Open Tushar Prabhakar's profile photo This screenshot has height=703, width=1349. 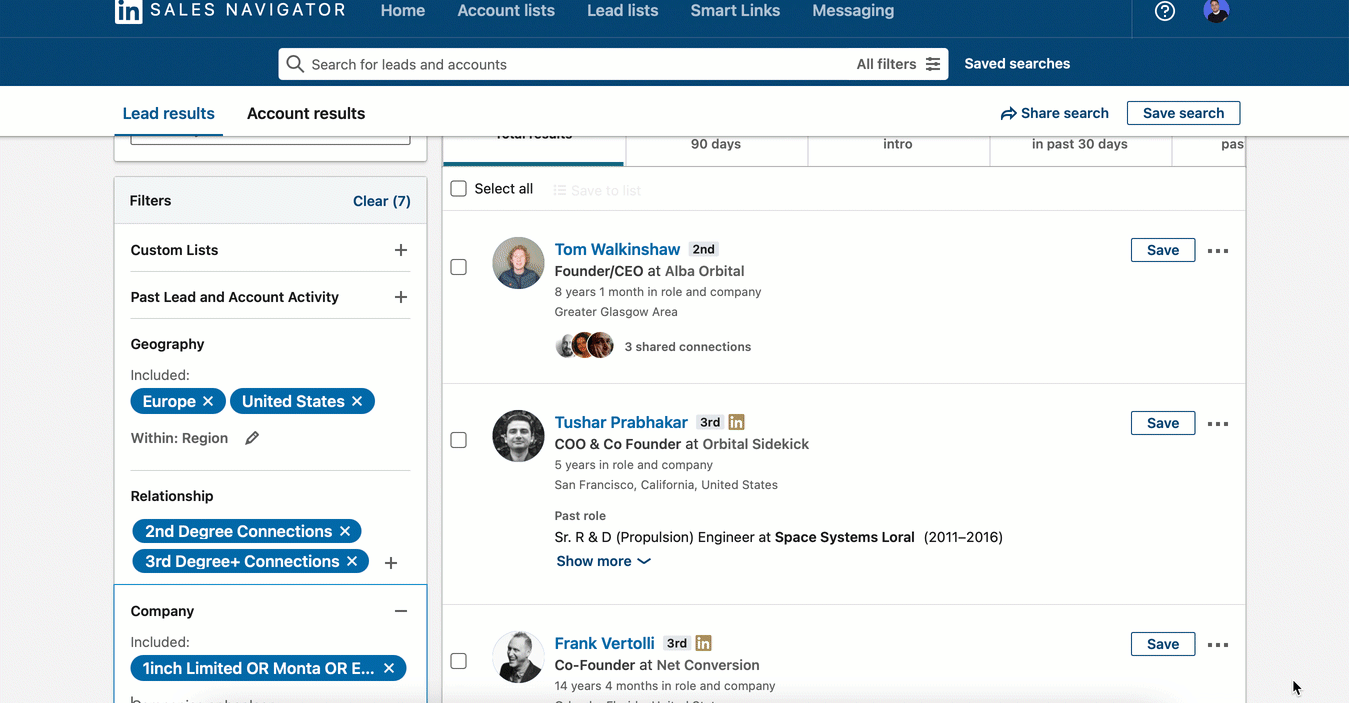click(x=518, y=436)
